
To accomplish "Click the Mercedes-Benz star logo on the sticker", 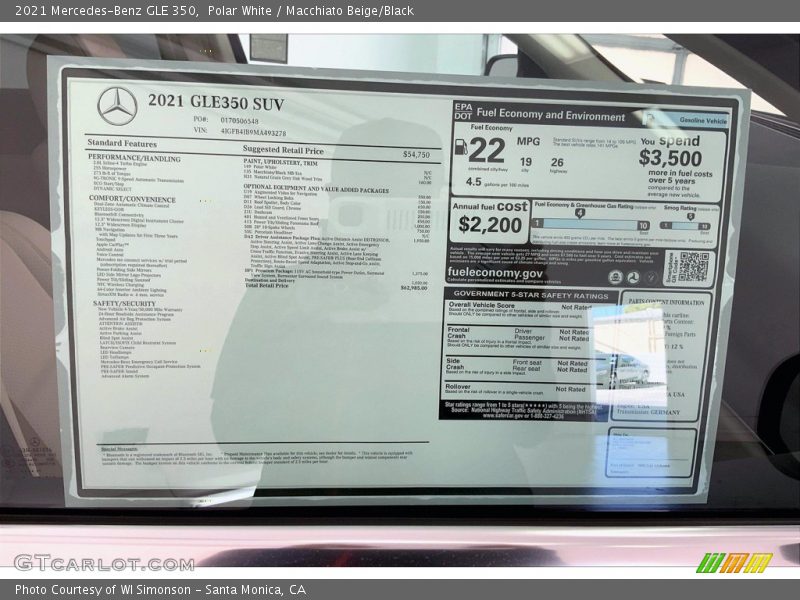I will [117, 106].
